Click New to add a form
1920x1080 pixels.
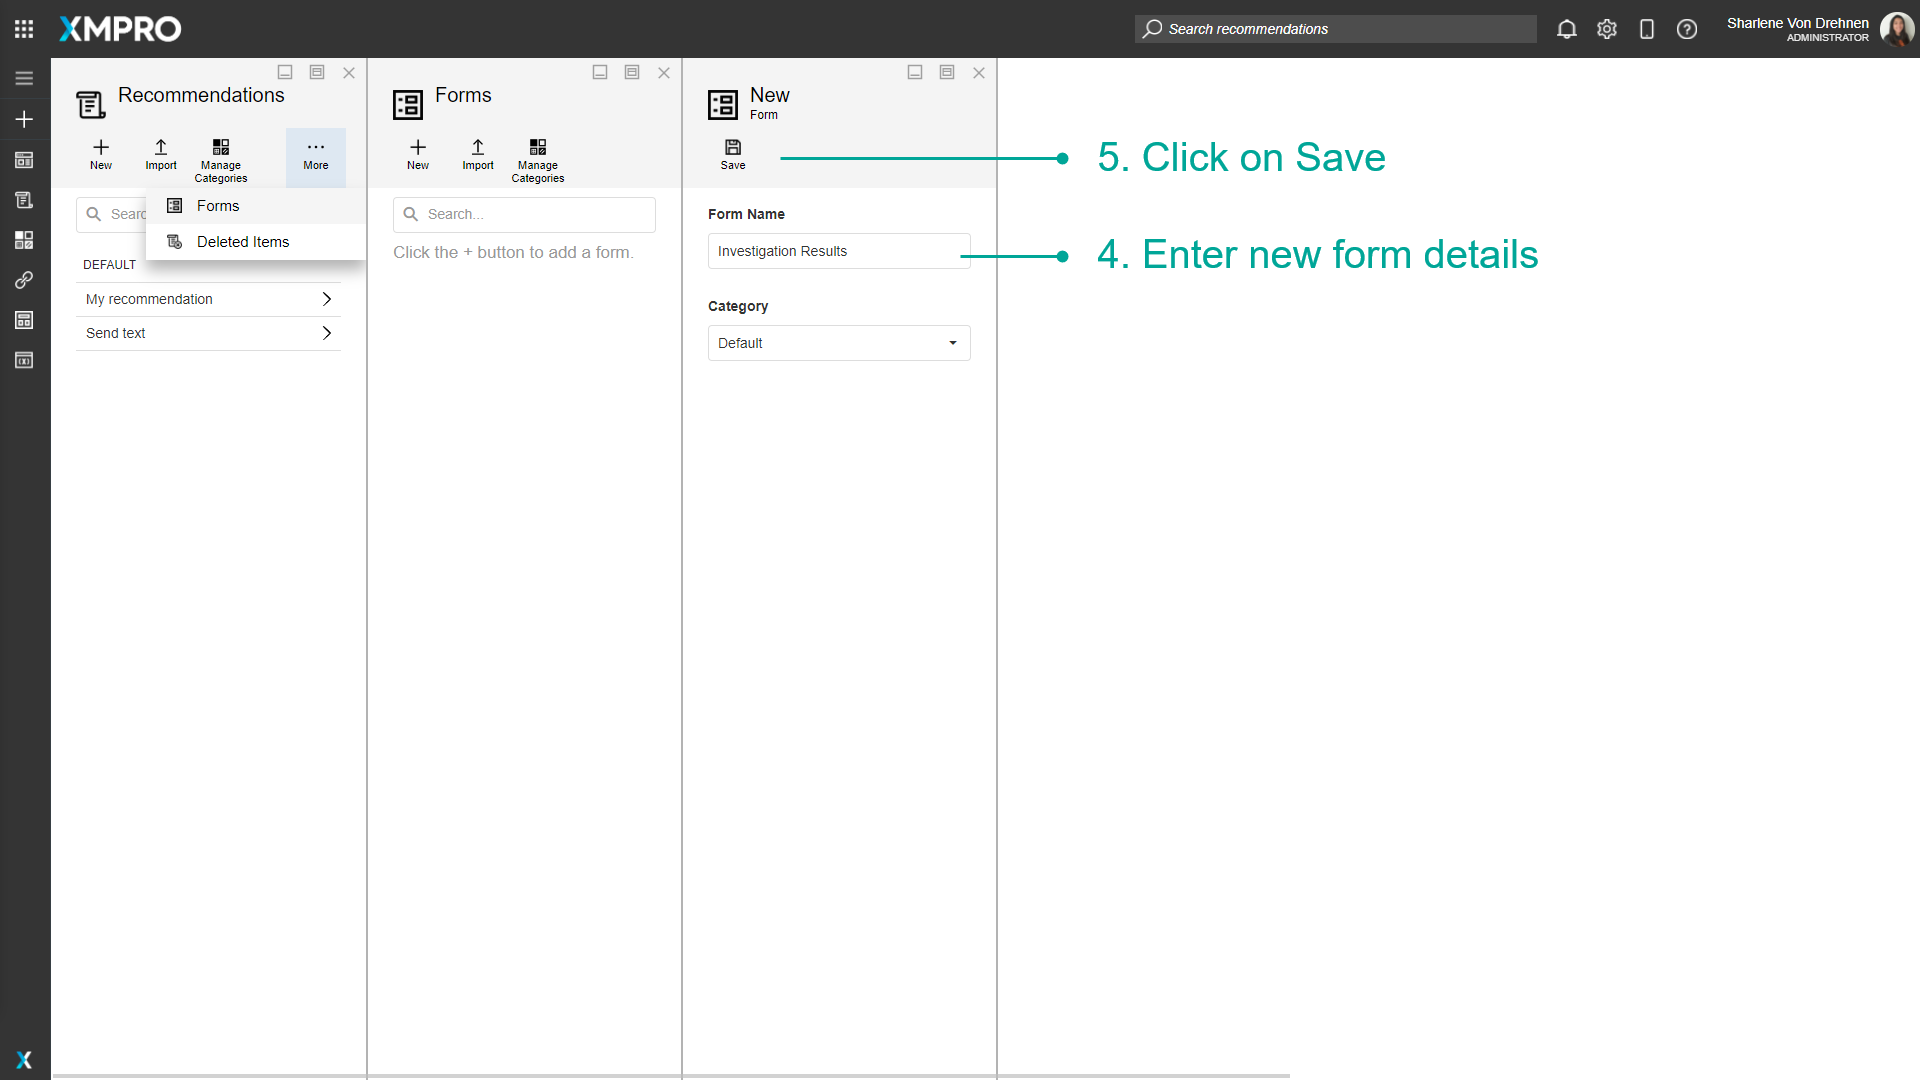point(417,155)
